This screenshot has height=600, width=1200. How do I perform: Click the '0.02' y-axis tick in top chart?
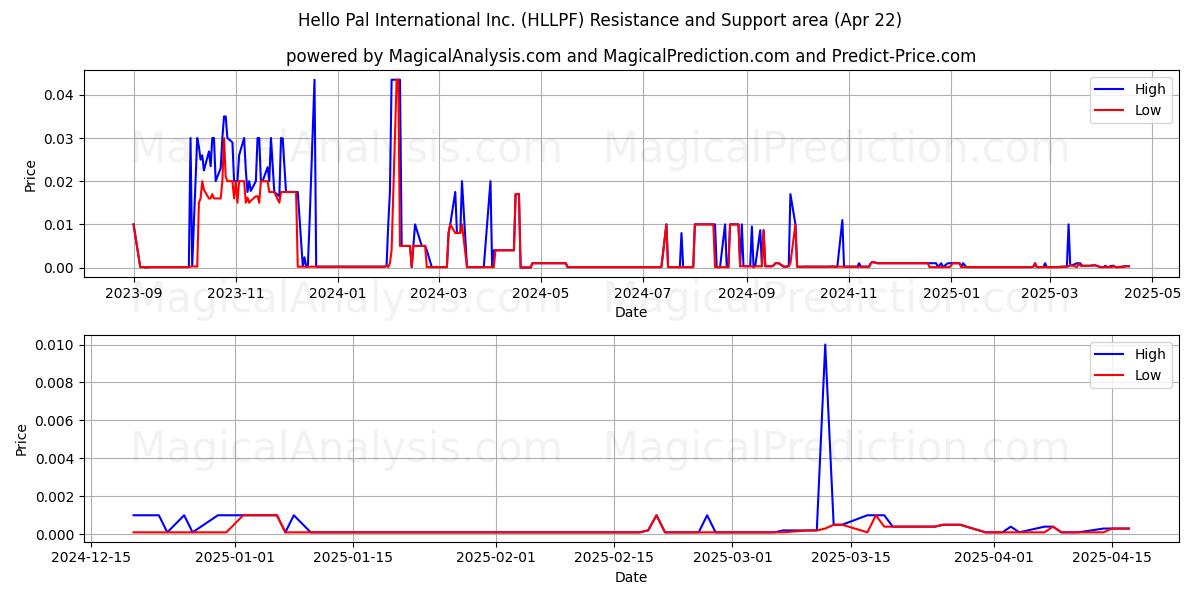point(61,181)
